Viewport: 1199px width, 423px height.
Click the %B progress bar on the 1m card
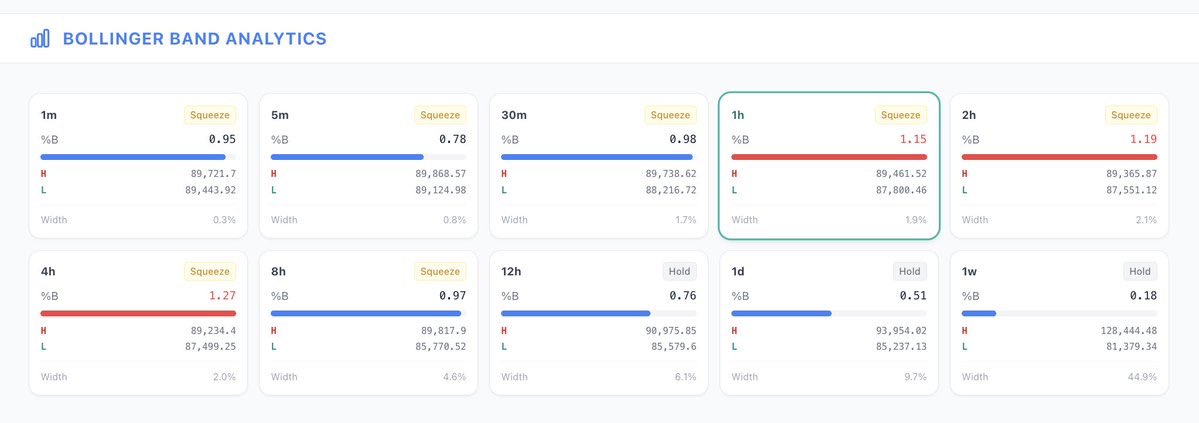pyautogui.click(x=138, y=157)
